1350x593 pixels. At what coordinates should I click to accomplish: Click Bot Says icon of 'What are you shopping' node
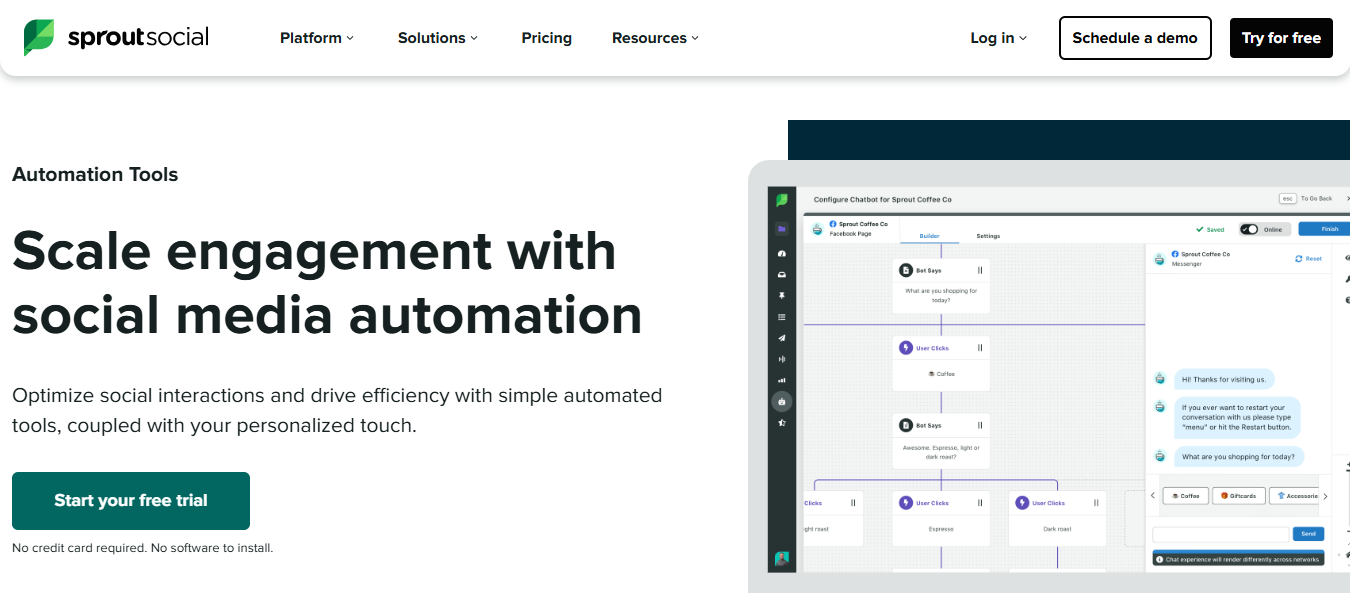pos(905,270)
